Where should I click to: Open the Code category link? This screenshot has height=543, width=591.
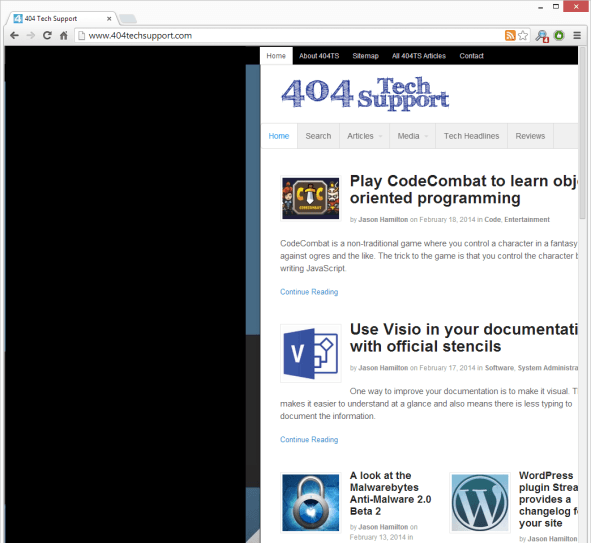coord(492,220)
